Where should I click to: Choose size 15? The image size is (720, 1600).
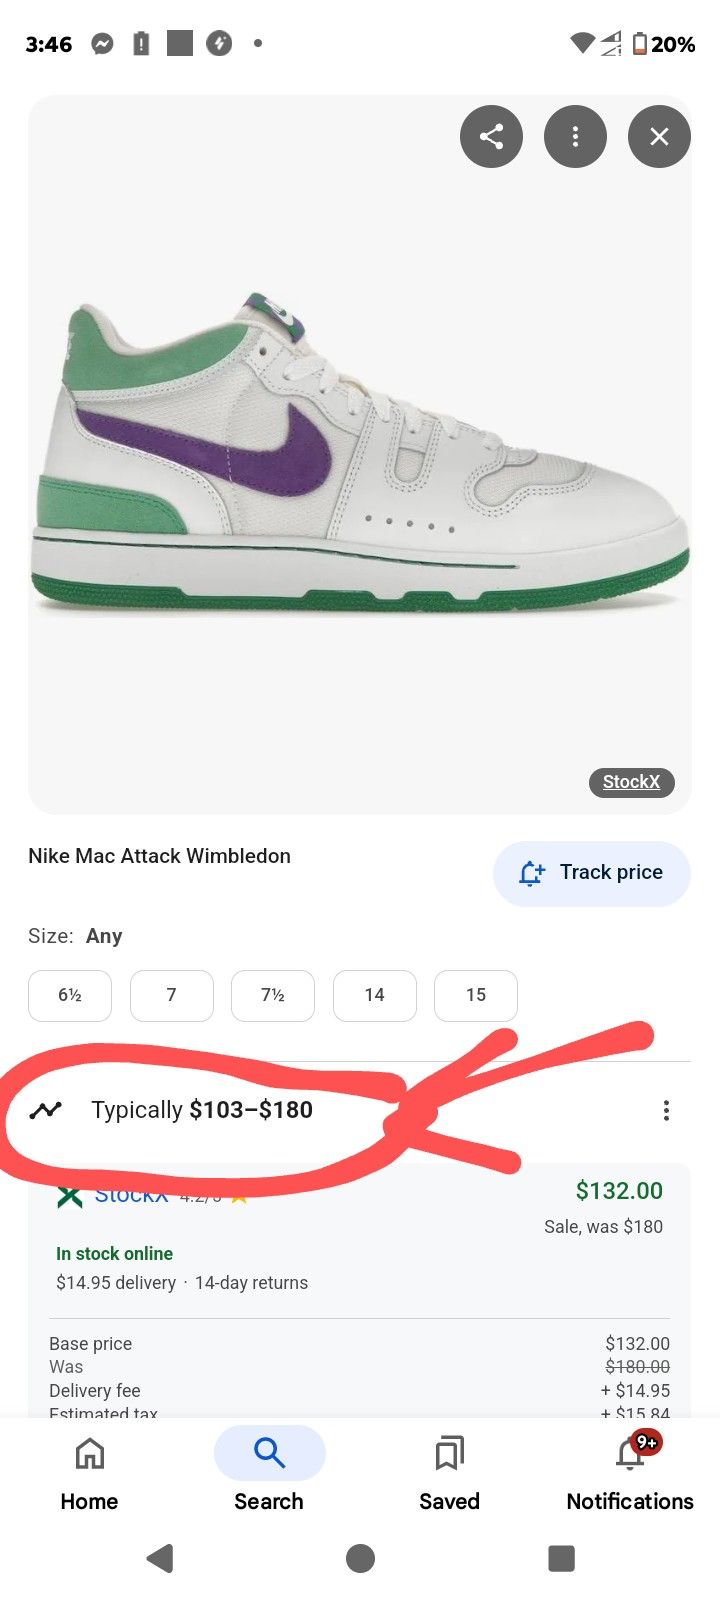(x=476, y=995)
